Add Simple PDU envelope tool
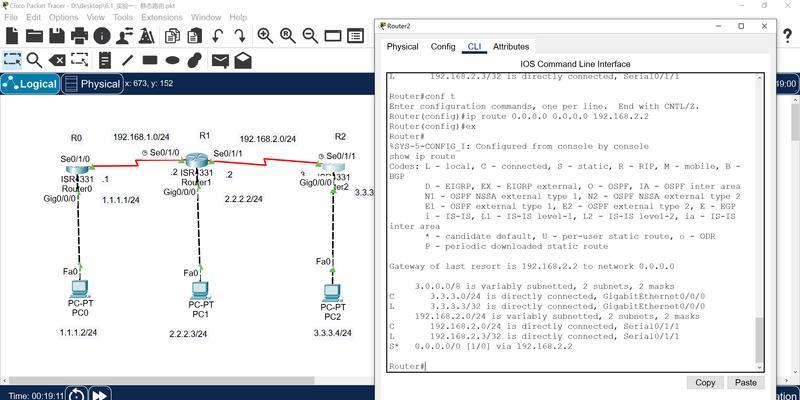This screenshot has height=400, width=800. pyautogui.click(x=220, y=61)
